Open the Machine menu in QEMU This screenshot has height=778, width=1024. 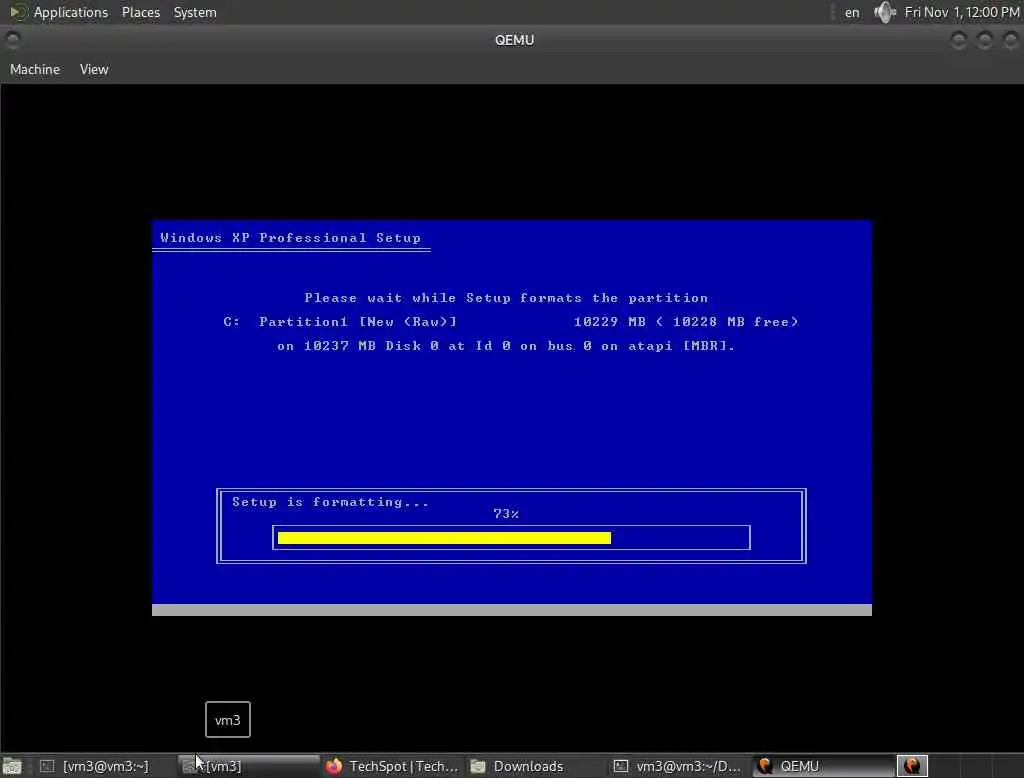(x=35, y=69)
